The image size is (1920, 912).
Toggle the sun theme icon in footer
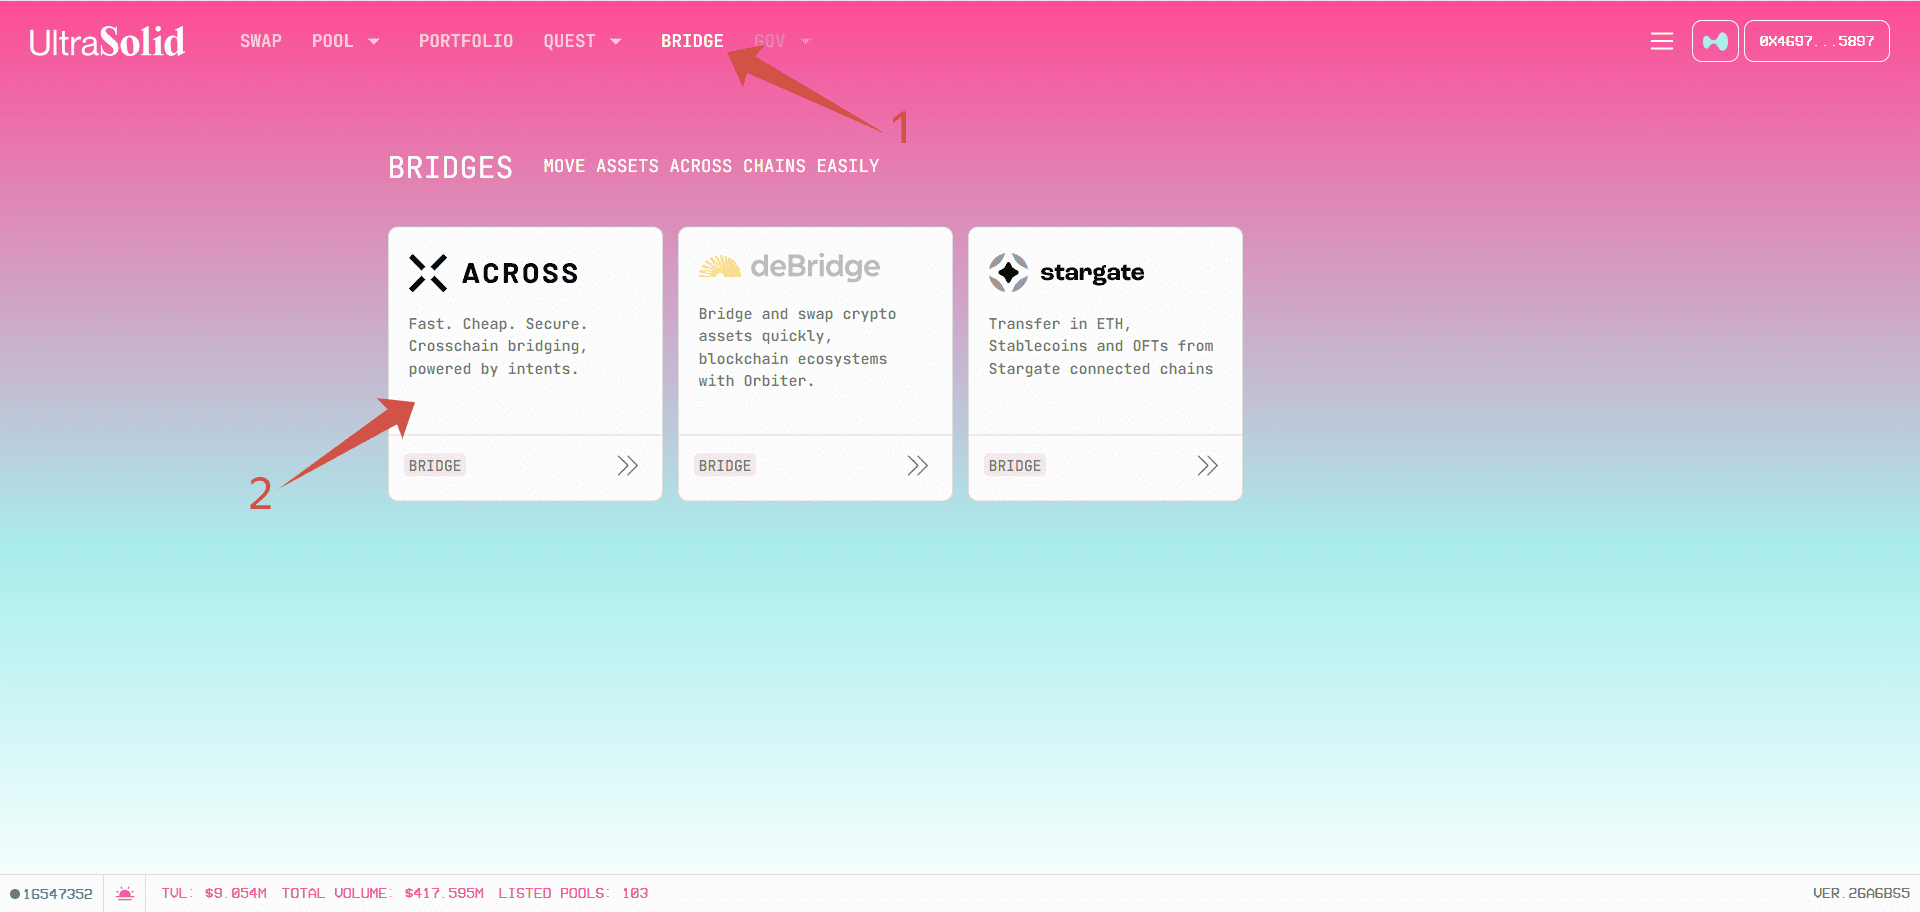tap(125, 893)
